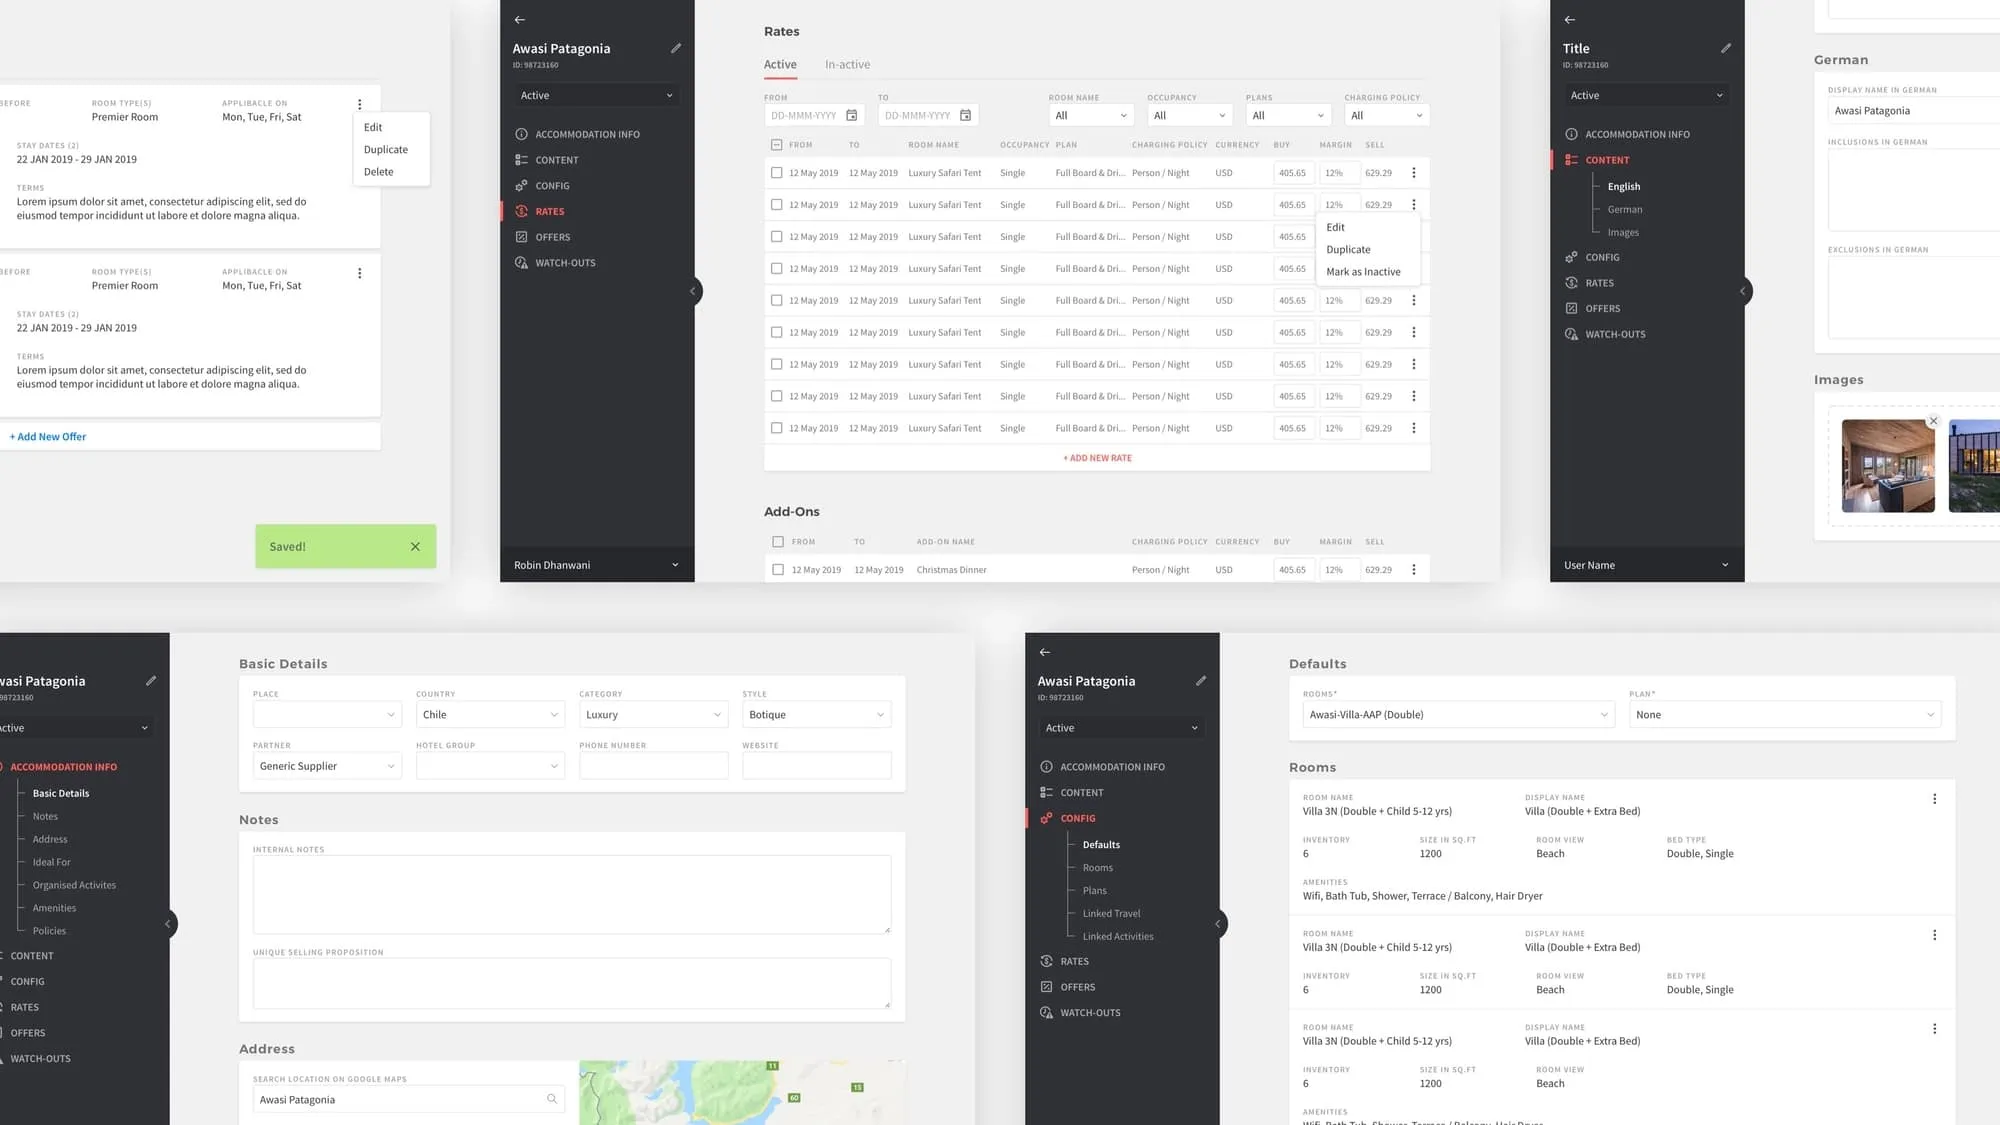Screen dimensions: 2000x1125
Task: Click the pencil edit icon beside Title
Action: pos(1726,48)
